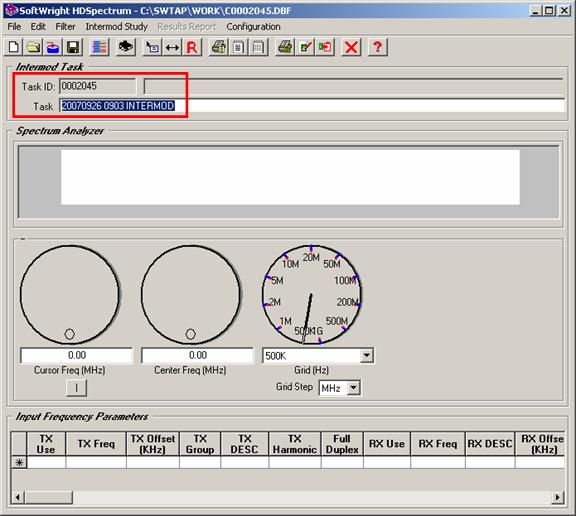This screenshot has width=576, height=516.
Task: Open the Intermod Study menu
Action: 116,27
